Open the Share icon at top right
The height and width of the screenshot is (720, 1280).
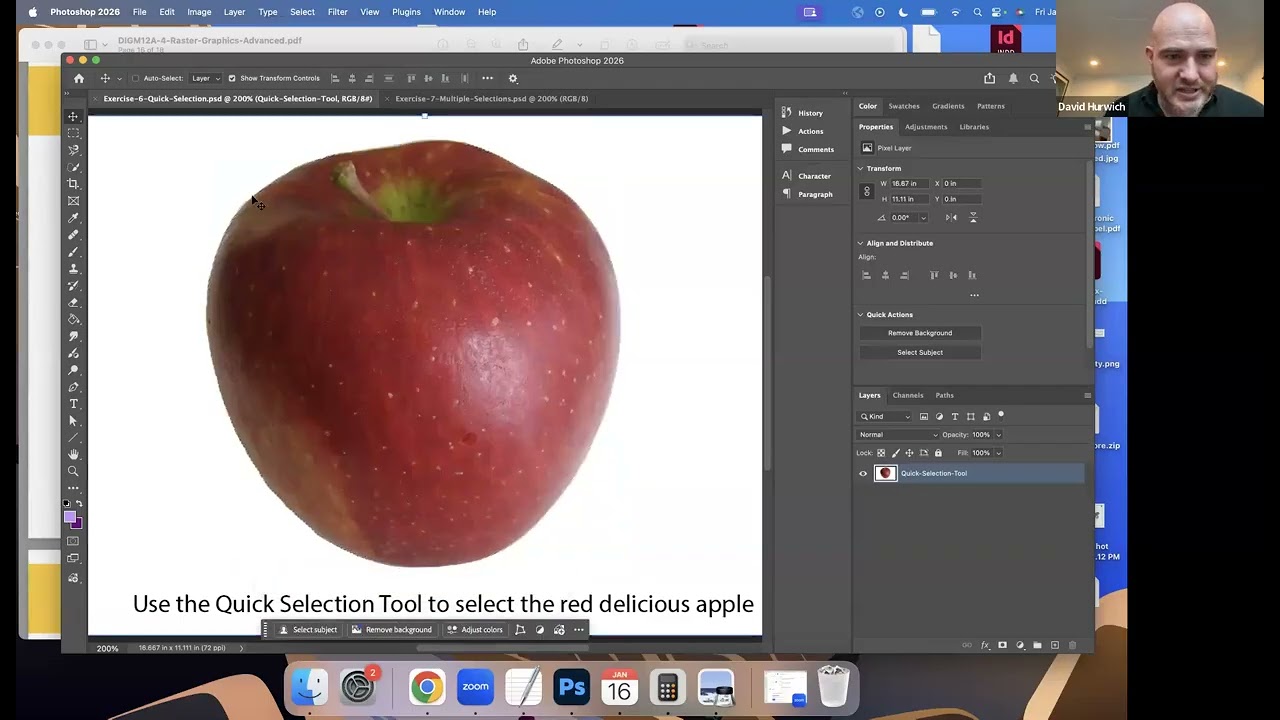point(989,78)
